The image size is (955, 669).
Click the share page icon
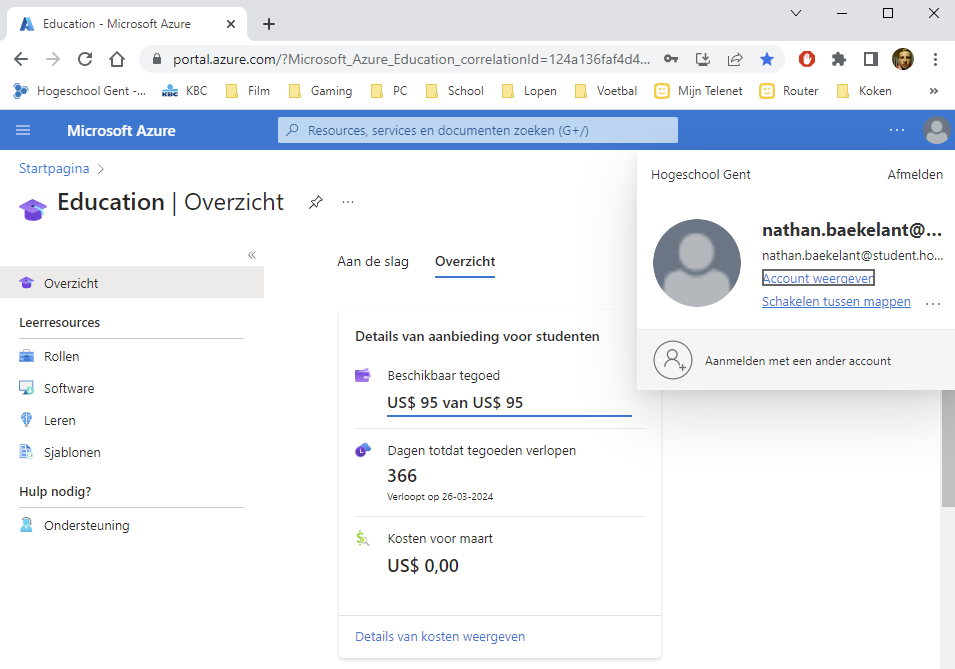pos(735,59)
